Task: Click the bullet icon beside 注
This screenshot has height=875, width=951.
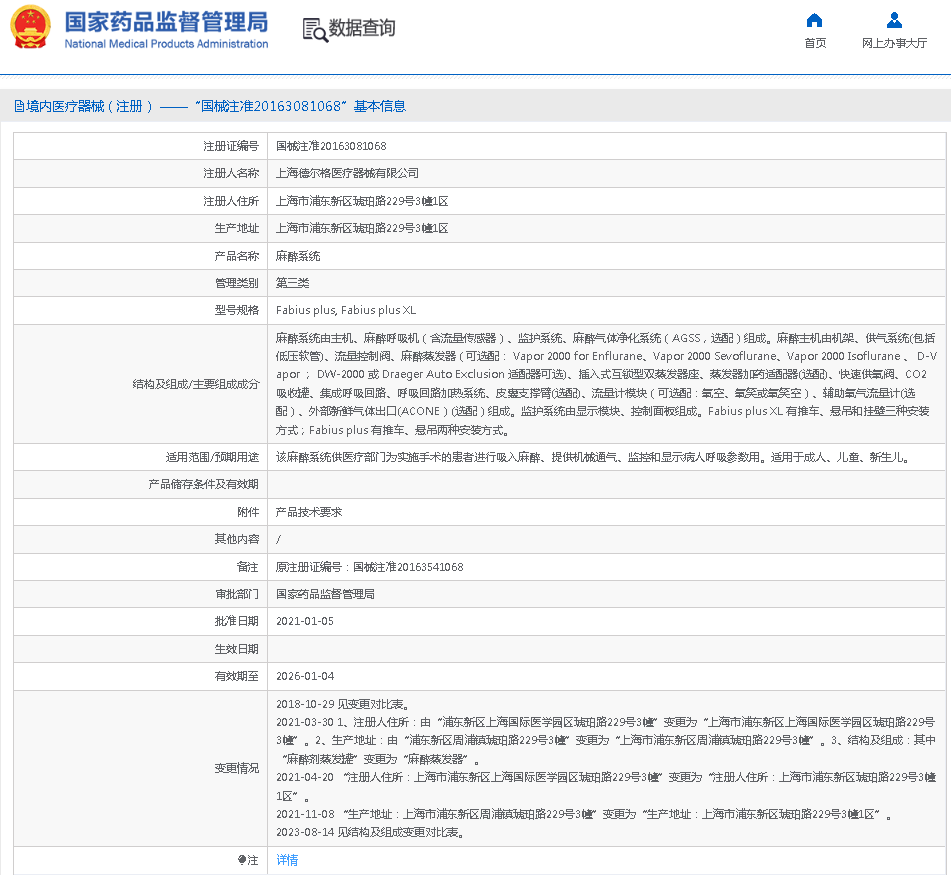Action: 241,860
